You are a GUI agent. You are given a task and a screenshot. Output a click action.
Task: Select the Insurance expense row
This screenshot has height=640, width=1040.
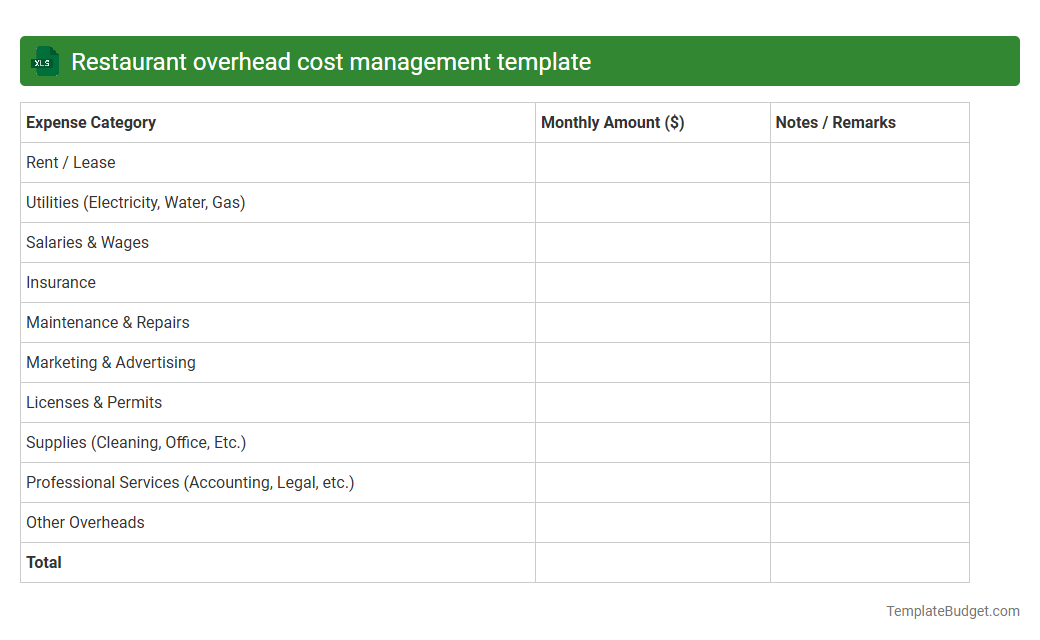pos(61,282)
